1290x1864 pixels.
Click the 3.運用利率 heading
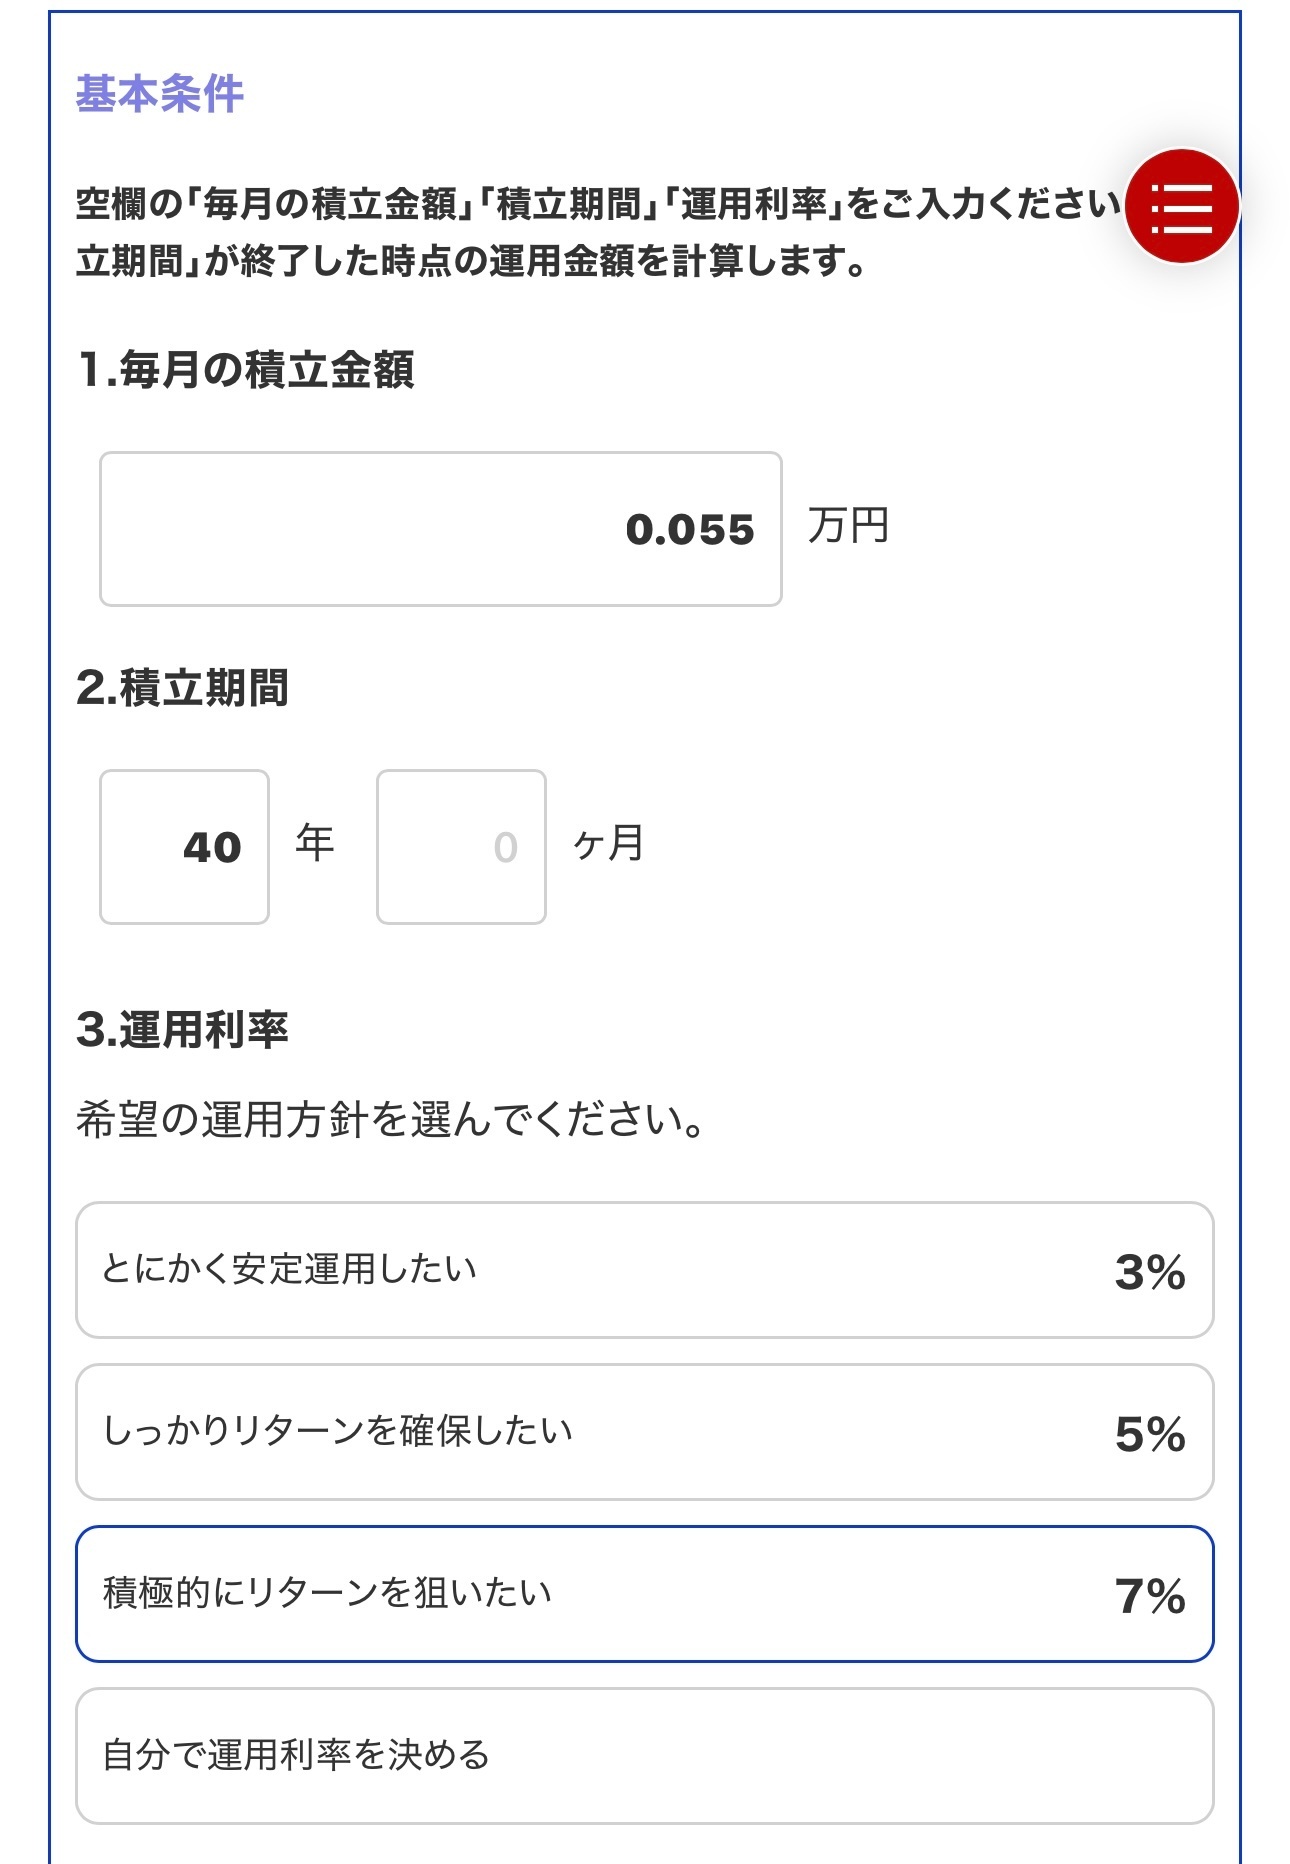(x=183, y=1030)
